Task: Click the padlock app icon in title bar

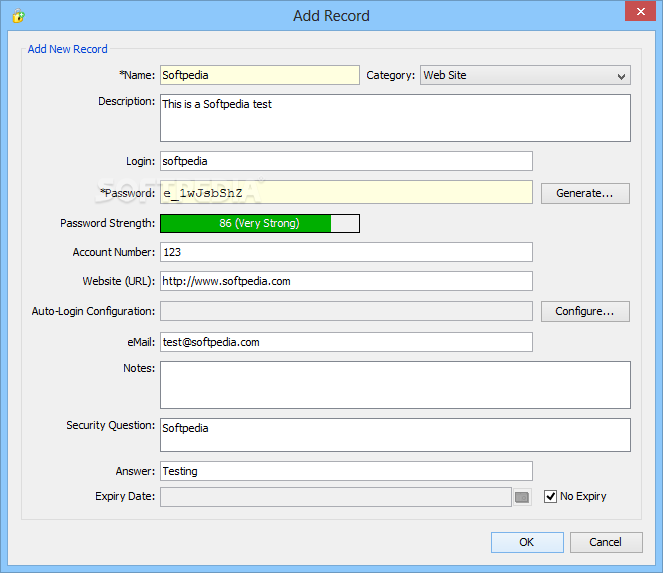Action: click(18, 16)
